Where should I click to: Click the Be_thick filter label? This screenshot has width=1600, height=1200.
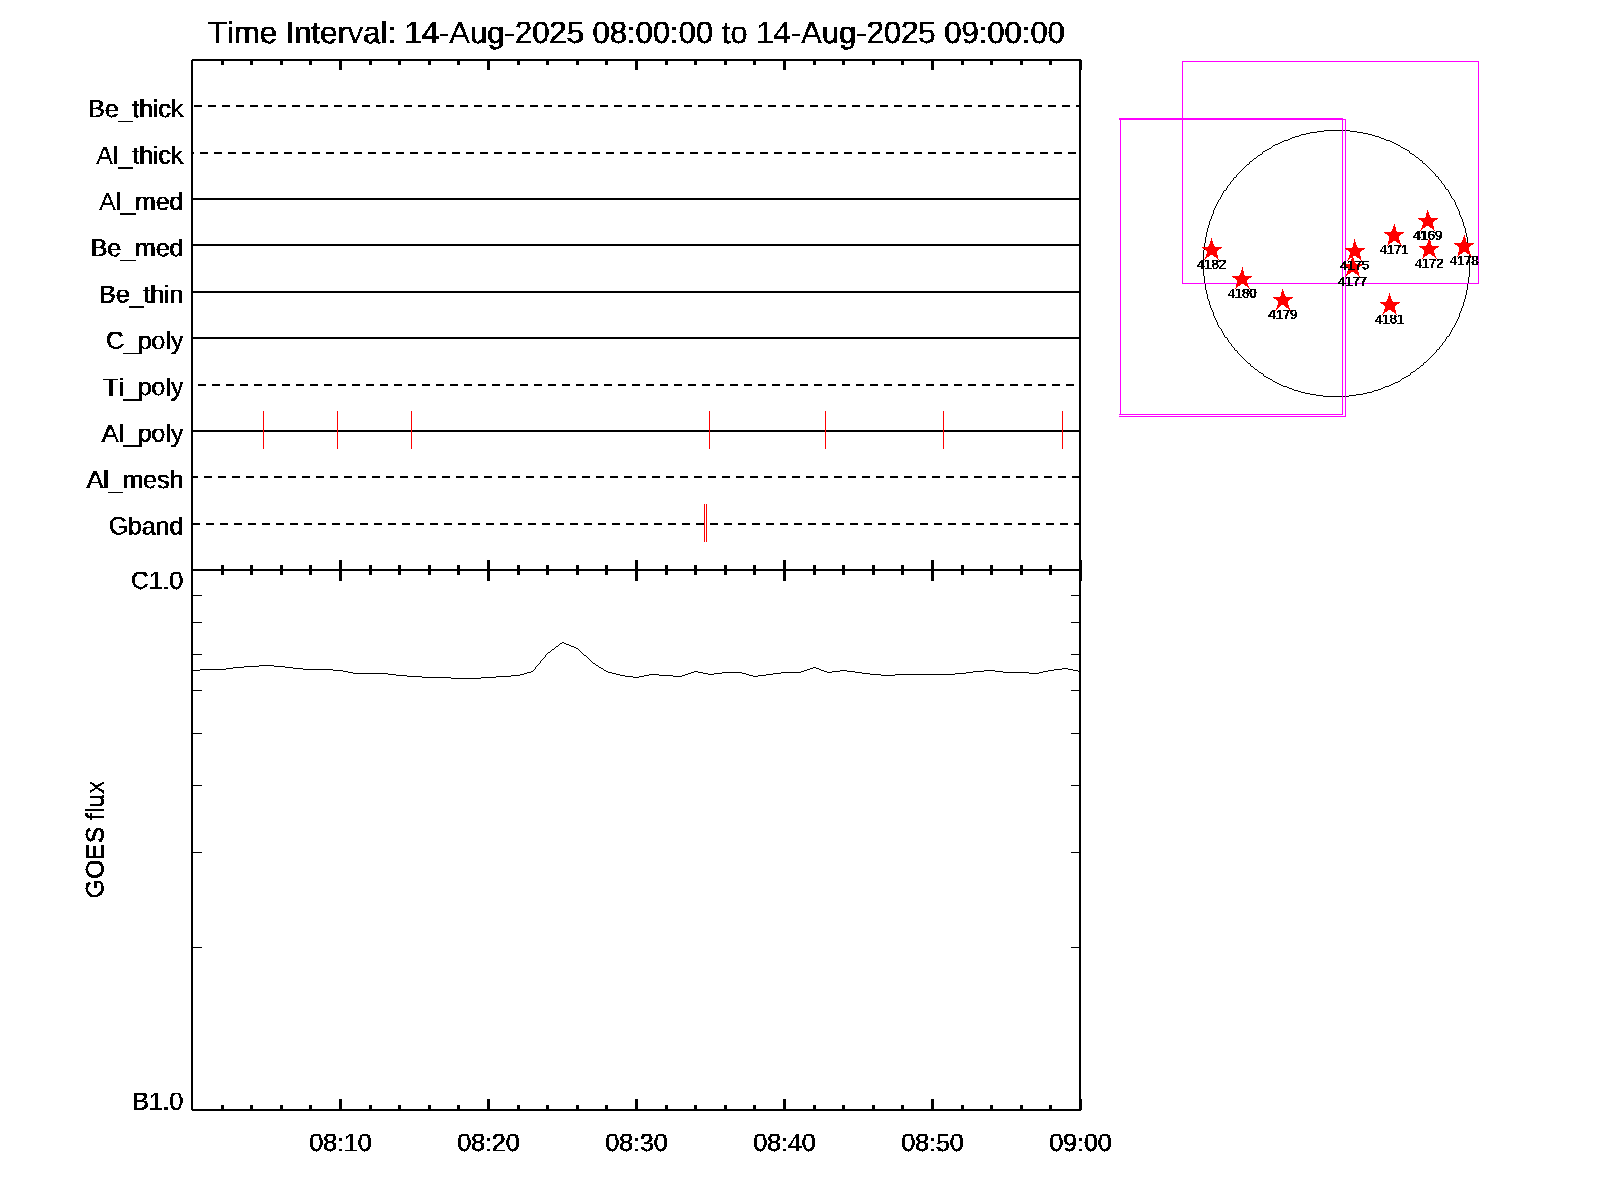point(136,109)
